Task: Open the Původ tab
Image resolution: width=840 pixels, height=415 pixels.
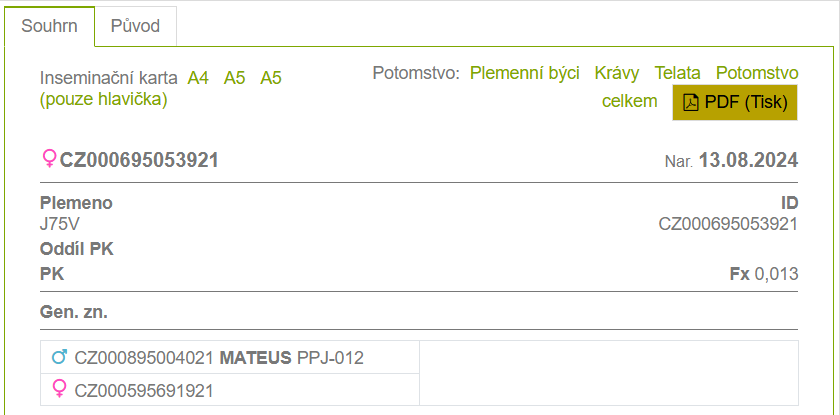Action: click(135, 26)
